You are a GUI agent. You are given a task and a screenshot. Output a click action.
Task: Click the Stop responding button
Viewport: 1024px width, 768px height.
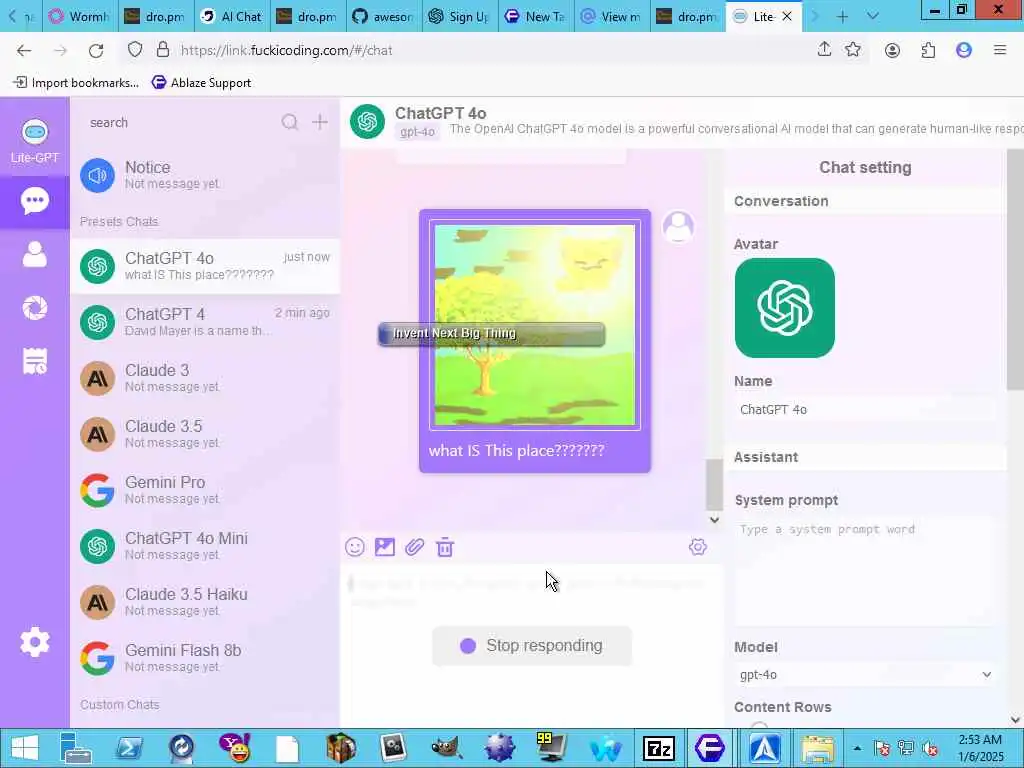tap(532, 646)
